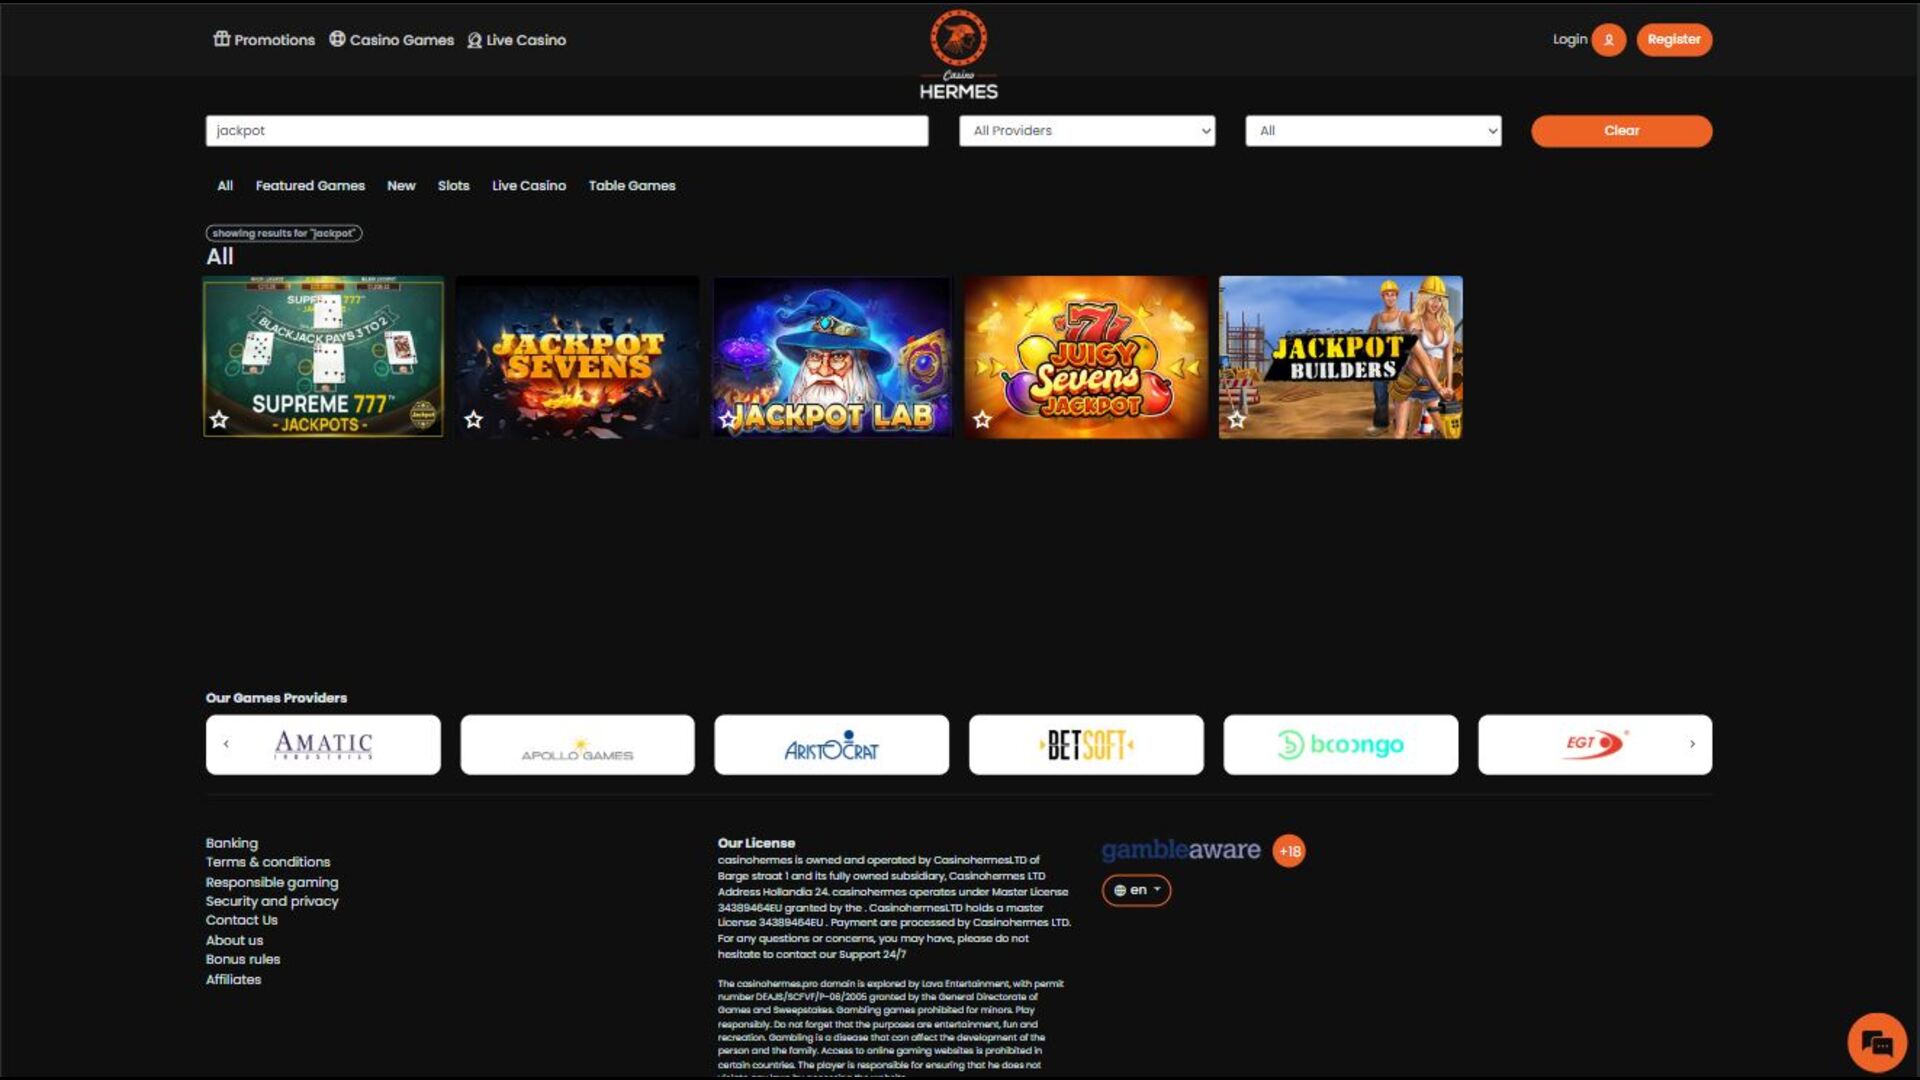Switch to the Slots tab
The width and height of the screenshot is (1920, 1080).
click(x=453, y=185)
